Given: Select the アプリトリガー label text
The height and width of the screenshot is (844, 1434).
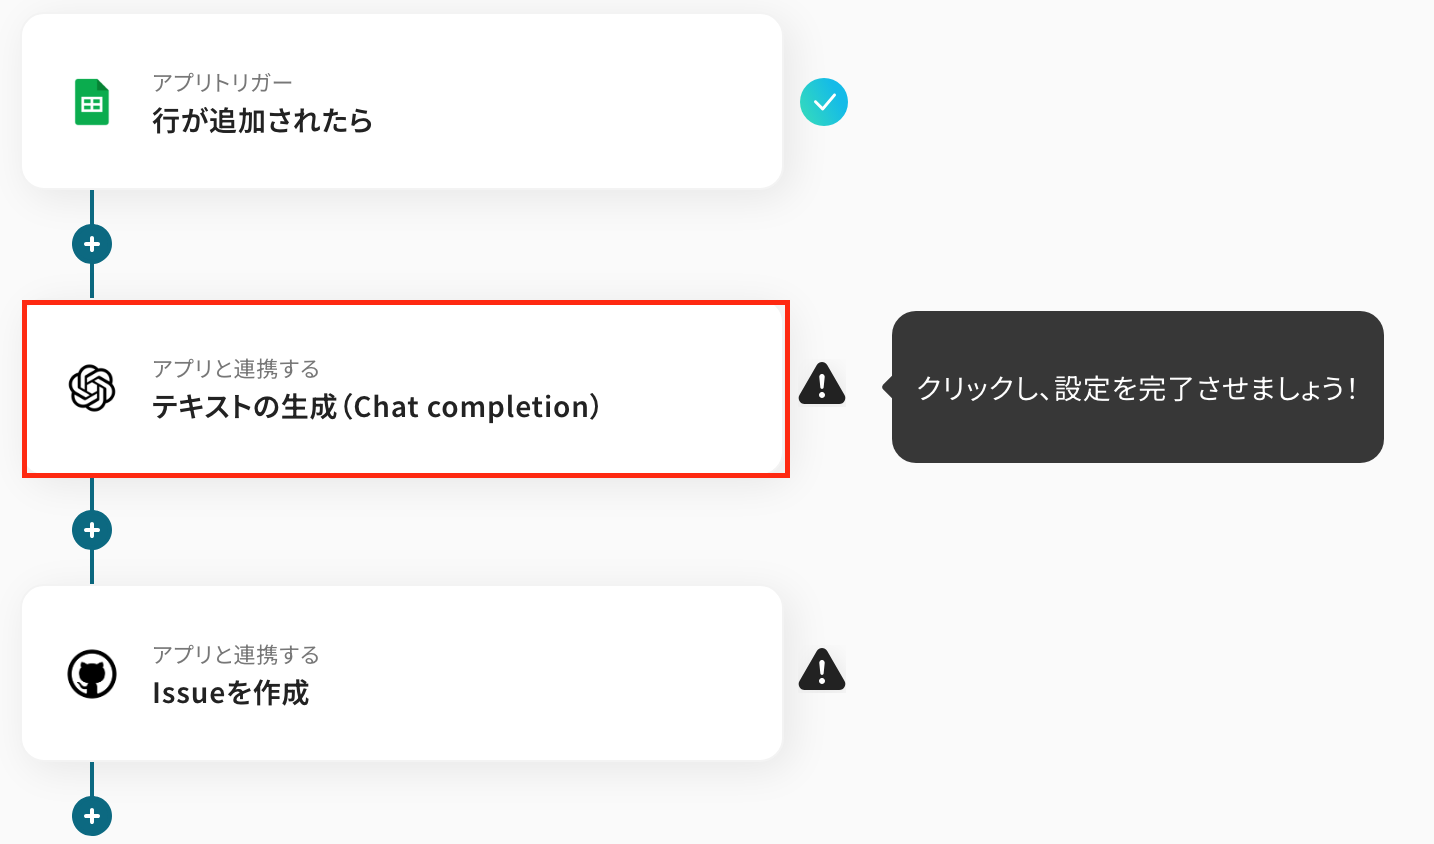Looking at the screenshot, I should (222, 83).
